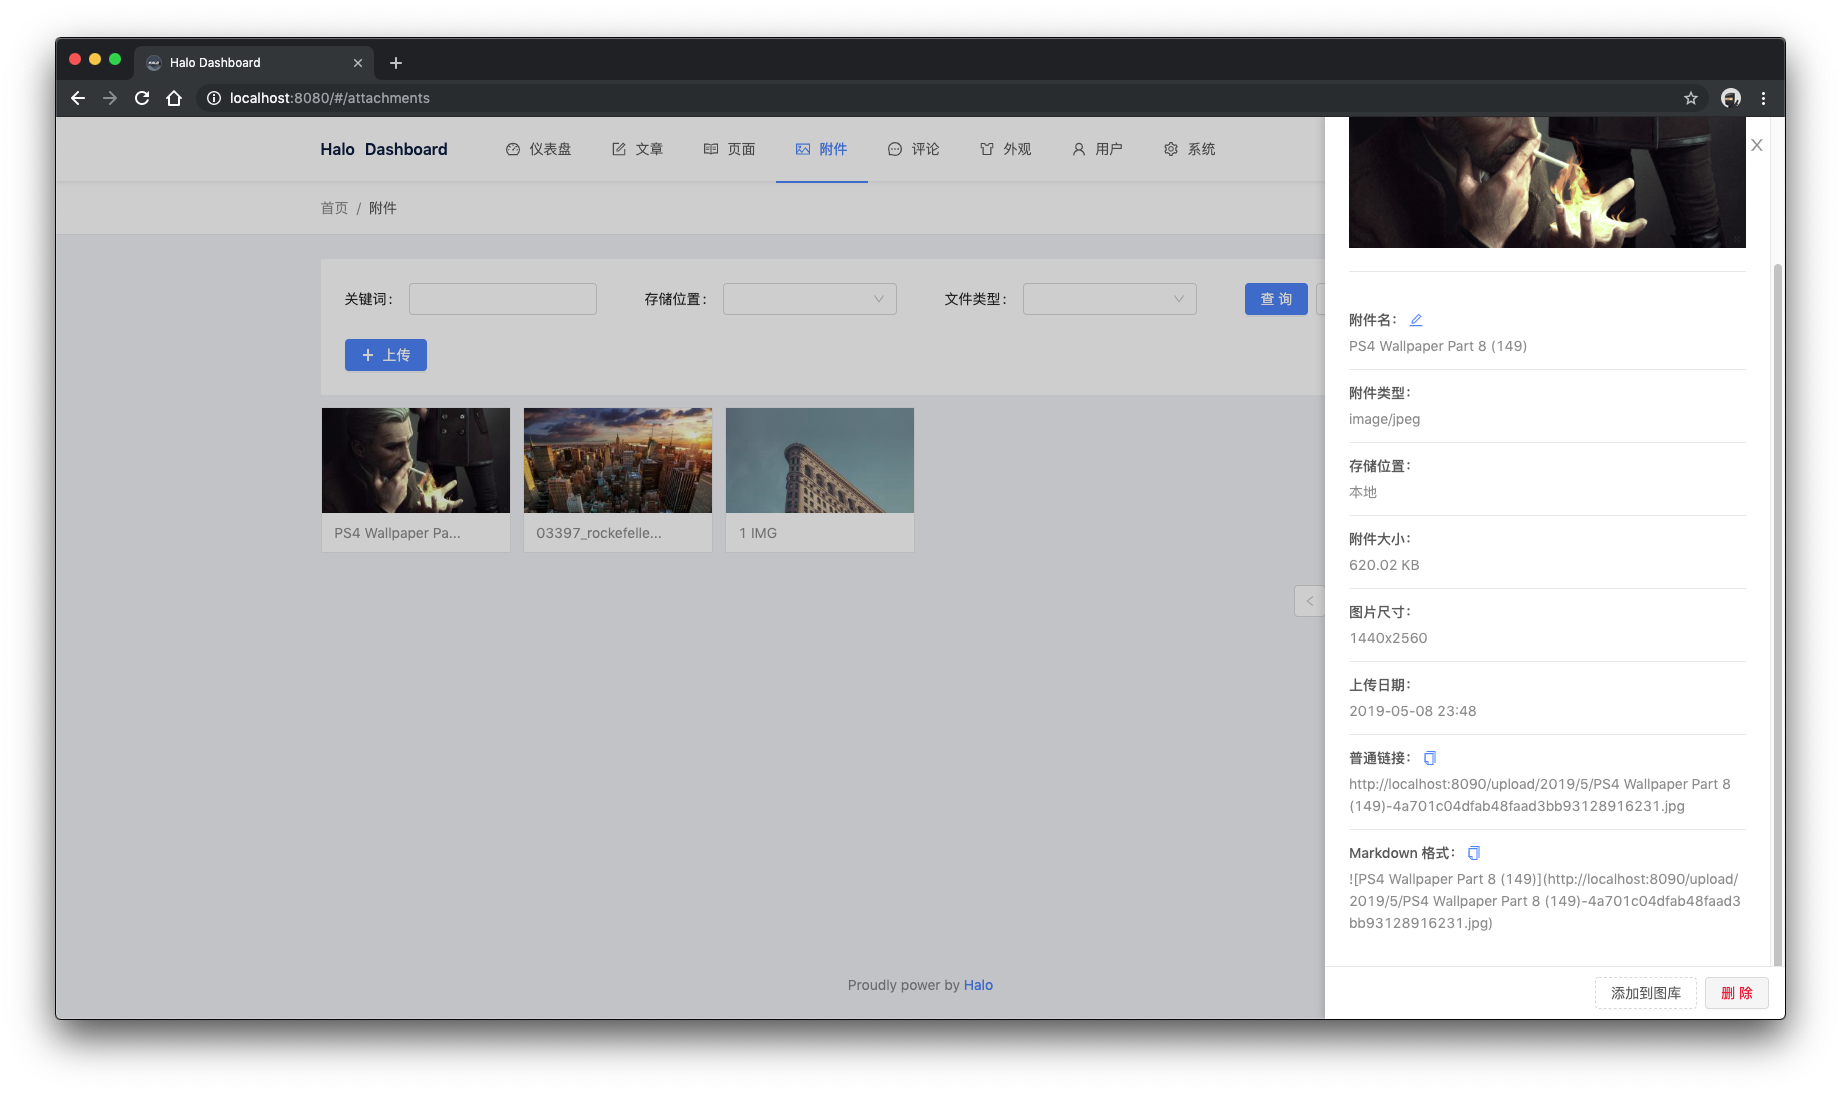The height and width of the screenshot is (1093, 1841).
Task: Click the red 删除 button
Action: (x=1737, y=993)
